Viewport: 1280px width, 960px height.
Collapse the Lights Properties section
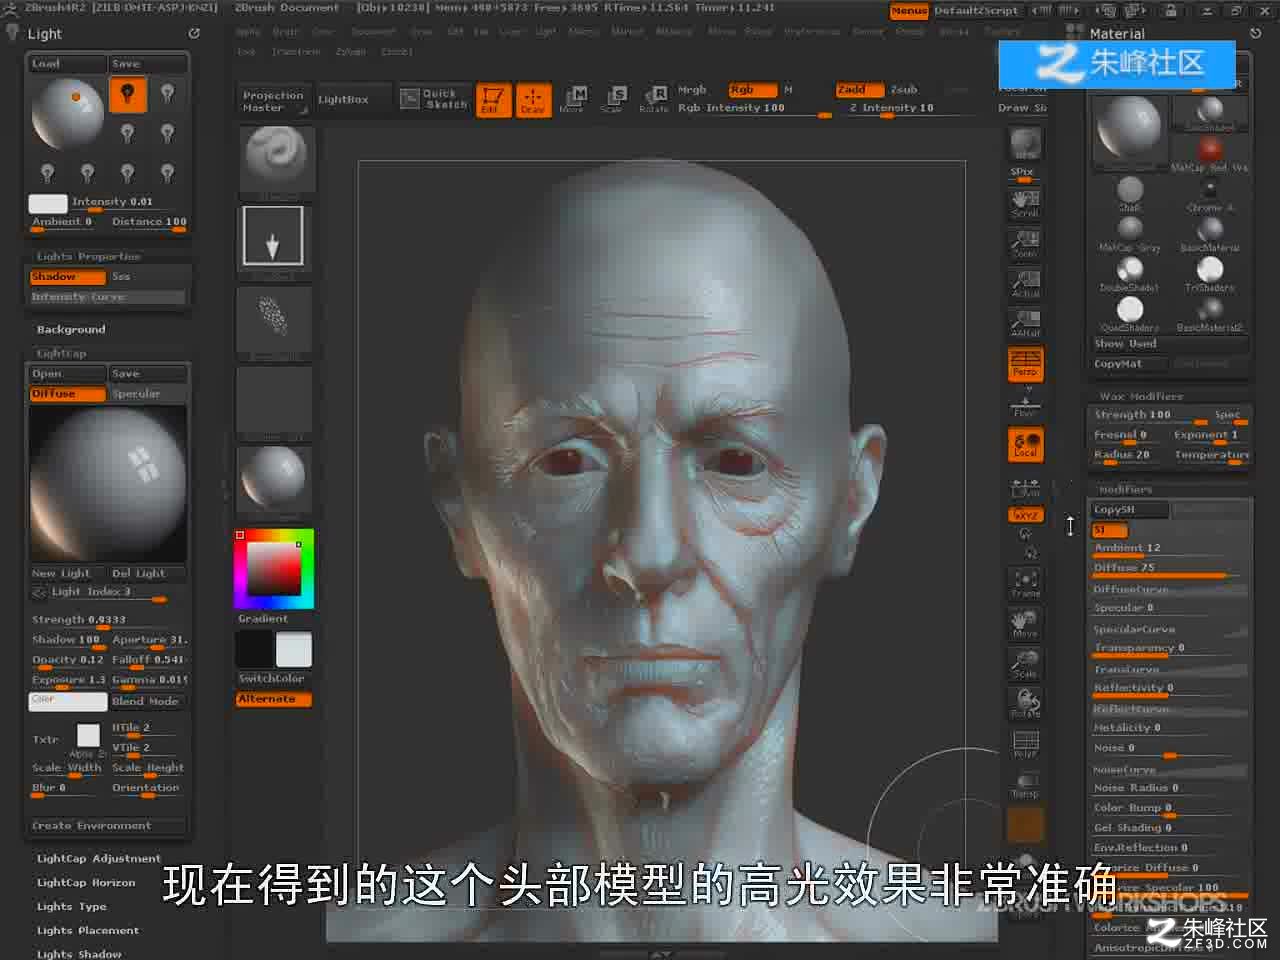pyautogui.click(x=89, y=256)
